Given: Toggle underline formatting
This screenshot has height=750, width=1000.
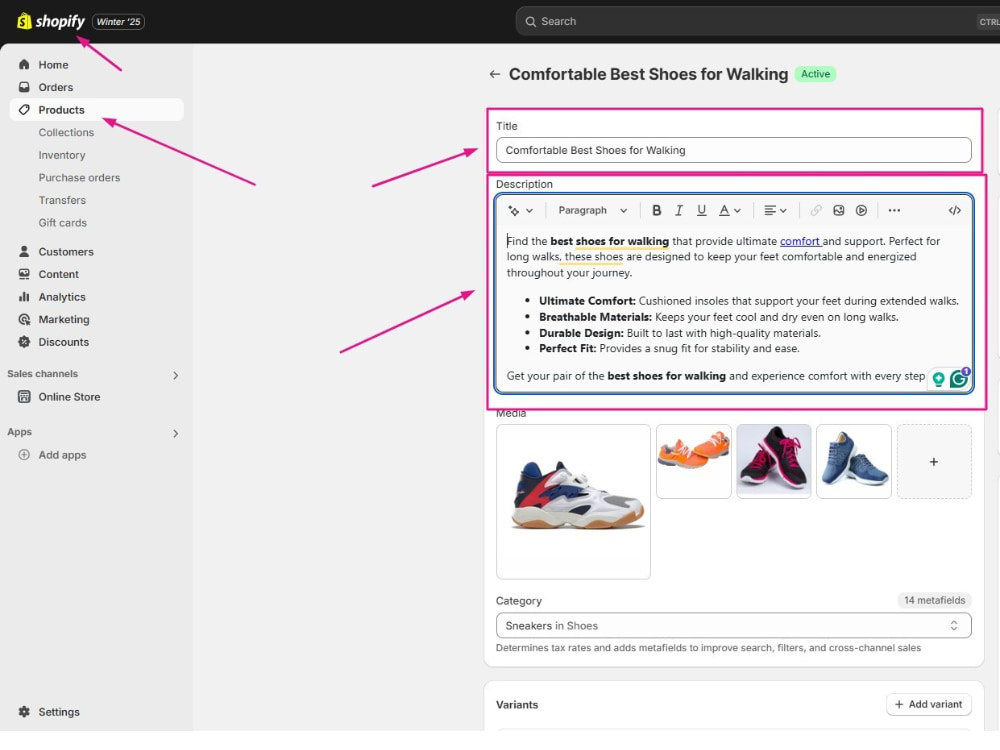Looking at the screenshot, I should coord(702,210).
